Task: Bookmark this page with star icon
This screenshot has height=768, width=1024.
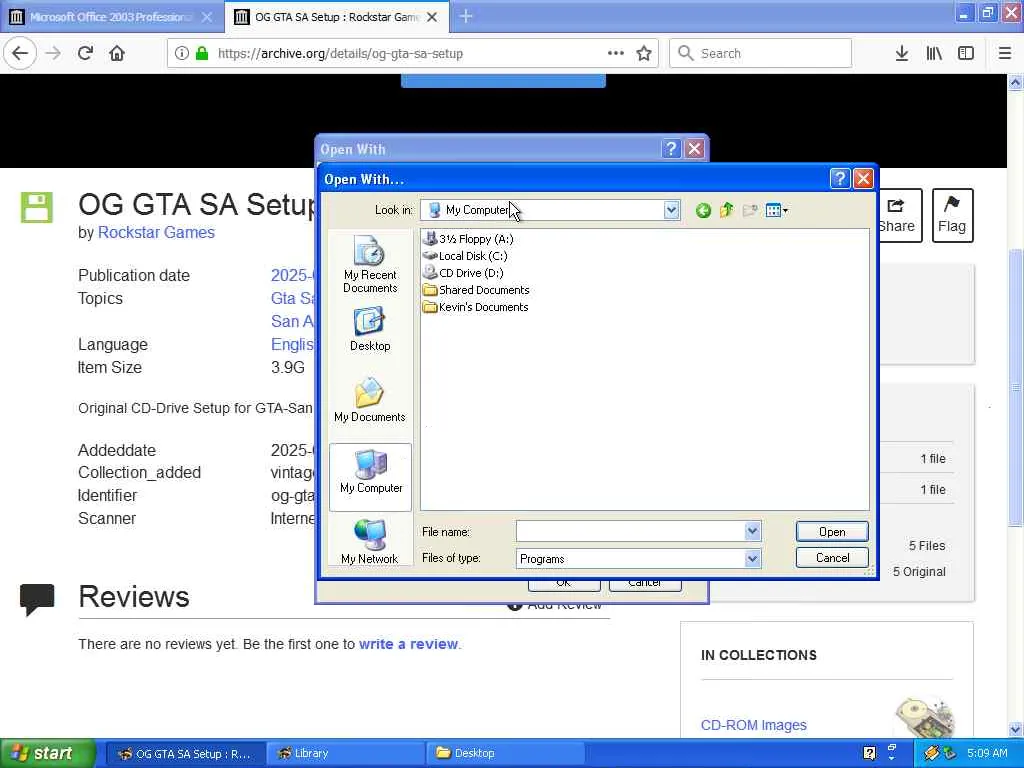Action: click(644, 54)
